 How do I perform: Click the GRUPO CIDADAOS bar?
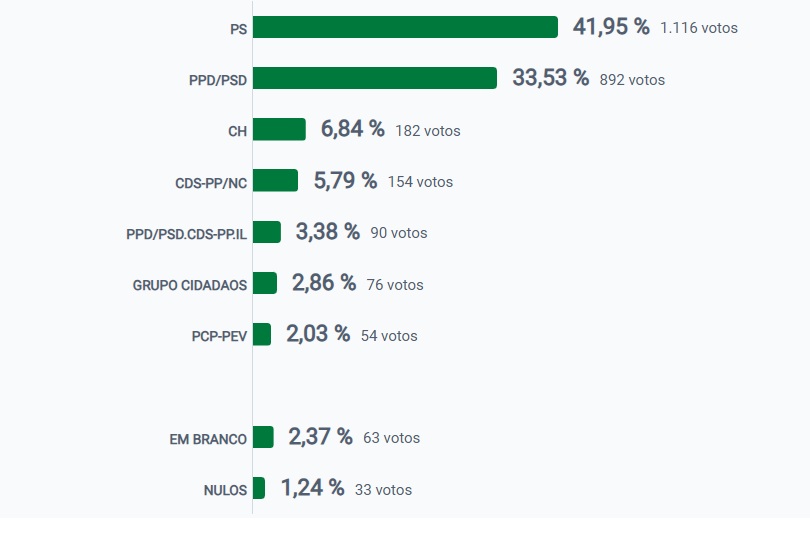pyautogui.click(x=265, y=283)
